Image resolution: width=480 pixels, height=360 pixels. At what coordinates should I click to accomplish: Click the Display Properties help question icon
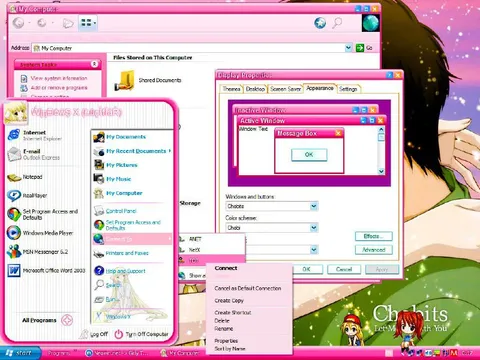tap(389, 75)
